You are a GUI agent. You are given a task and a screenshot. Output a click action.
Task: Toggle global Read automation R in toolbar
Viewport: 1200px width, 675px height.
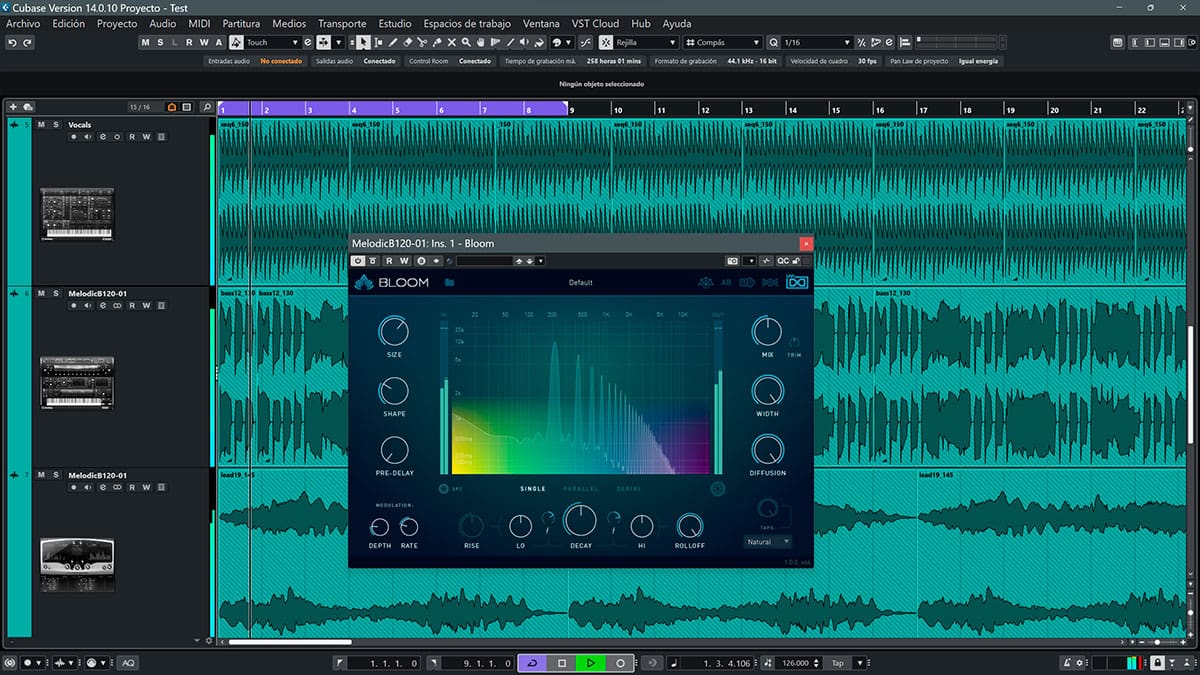[x=189, y=43]
